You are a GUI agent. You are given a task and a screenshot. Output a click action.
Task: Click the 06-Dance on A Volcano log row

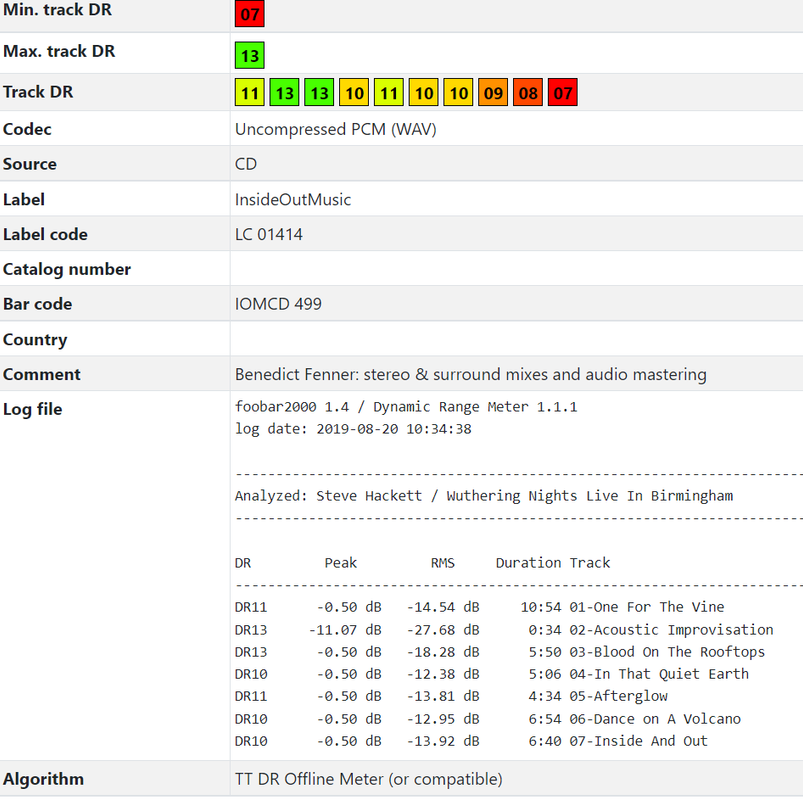pyautogui.click(x=488, y=719)
